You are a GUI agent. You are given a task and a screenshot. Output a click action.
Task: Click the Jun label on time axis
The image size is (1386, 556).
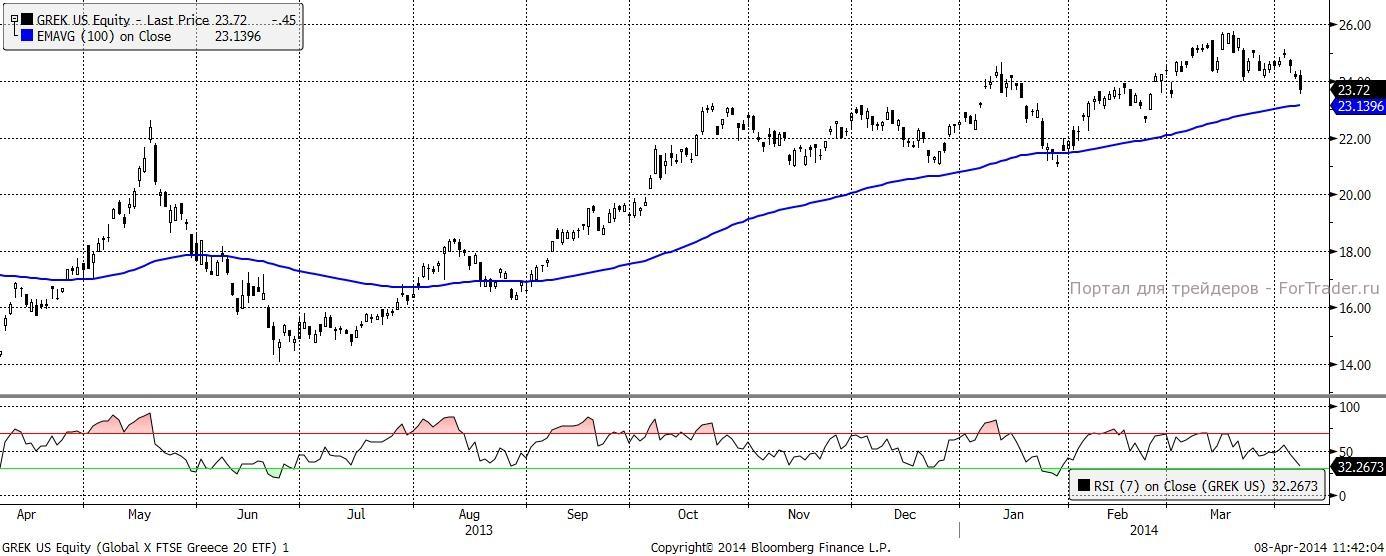click(x=247, y=515)
